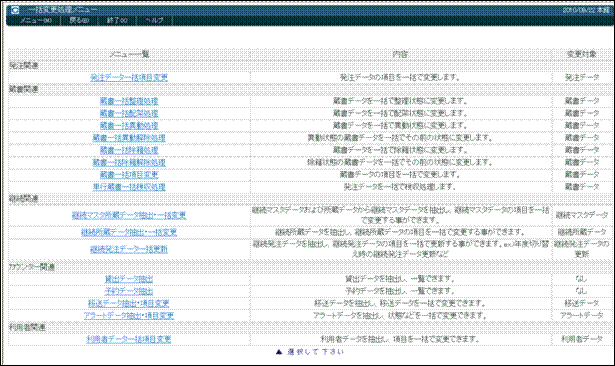
Task: Open the ヘルプ menu
Action: (x=154, y=20)
